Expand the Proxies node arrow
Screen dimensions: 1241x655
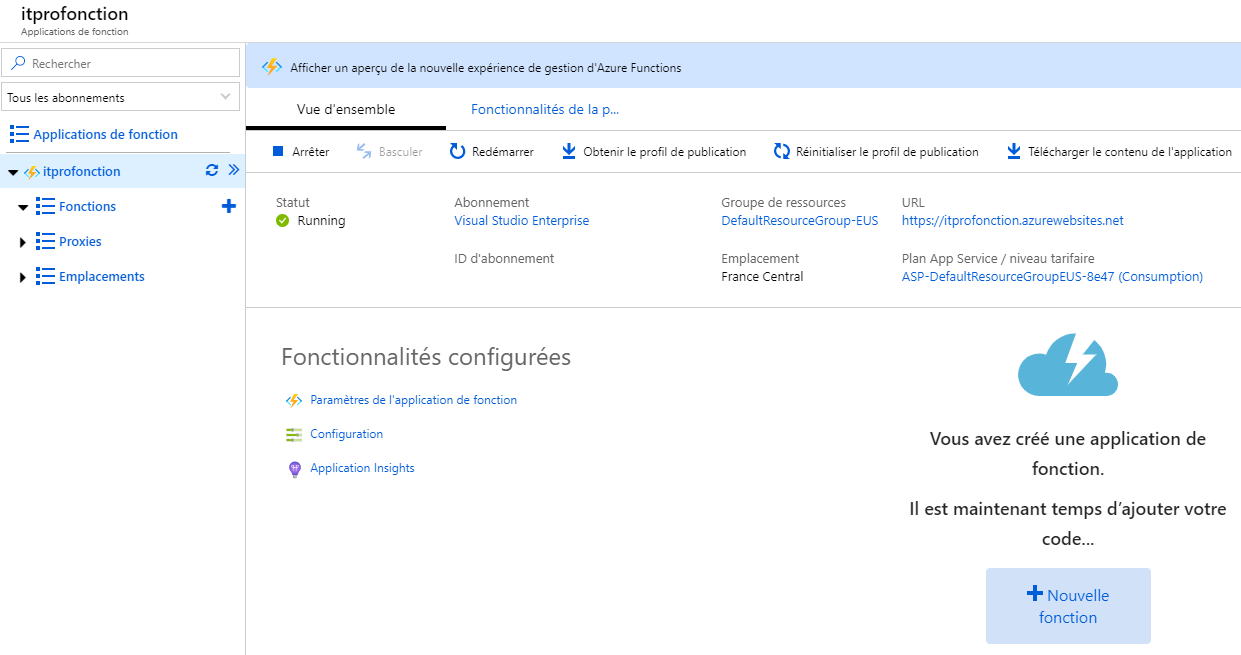click(x=23, y=242)
